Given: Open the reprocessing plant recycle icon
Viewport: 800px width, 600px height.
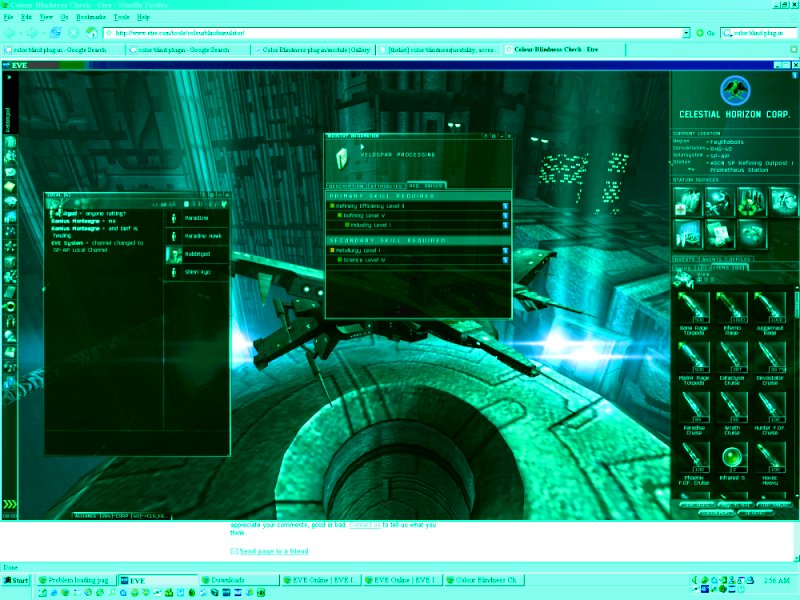Looking at the screenshot, I should click(x=751, y=202).
